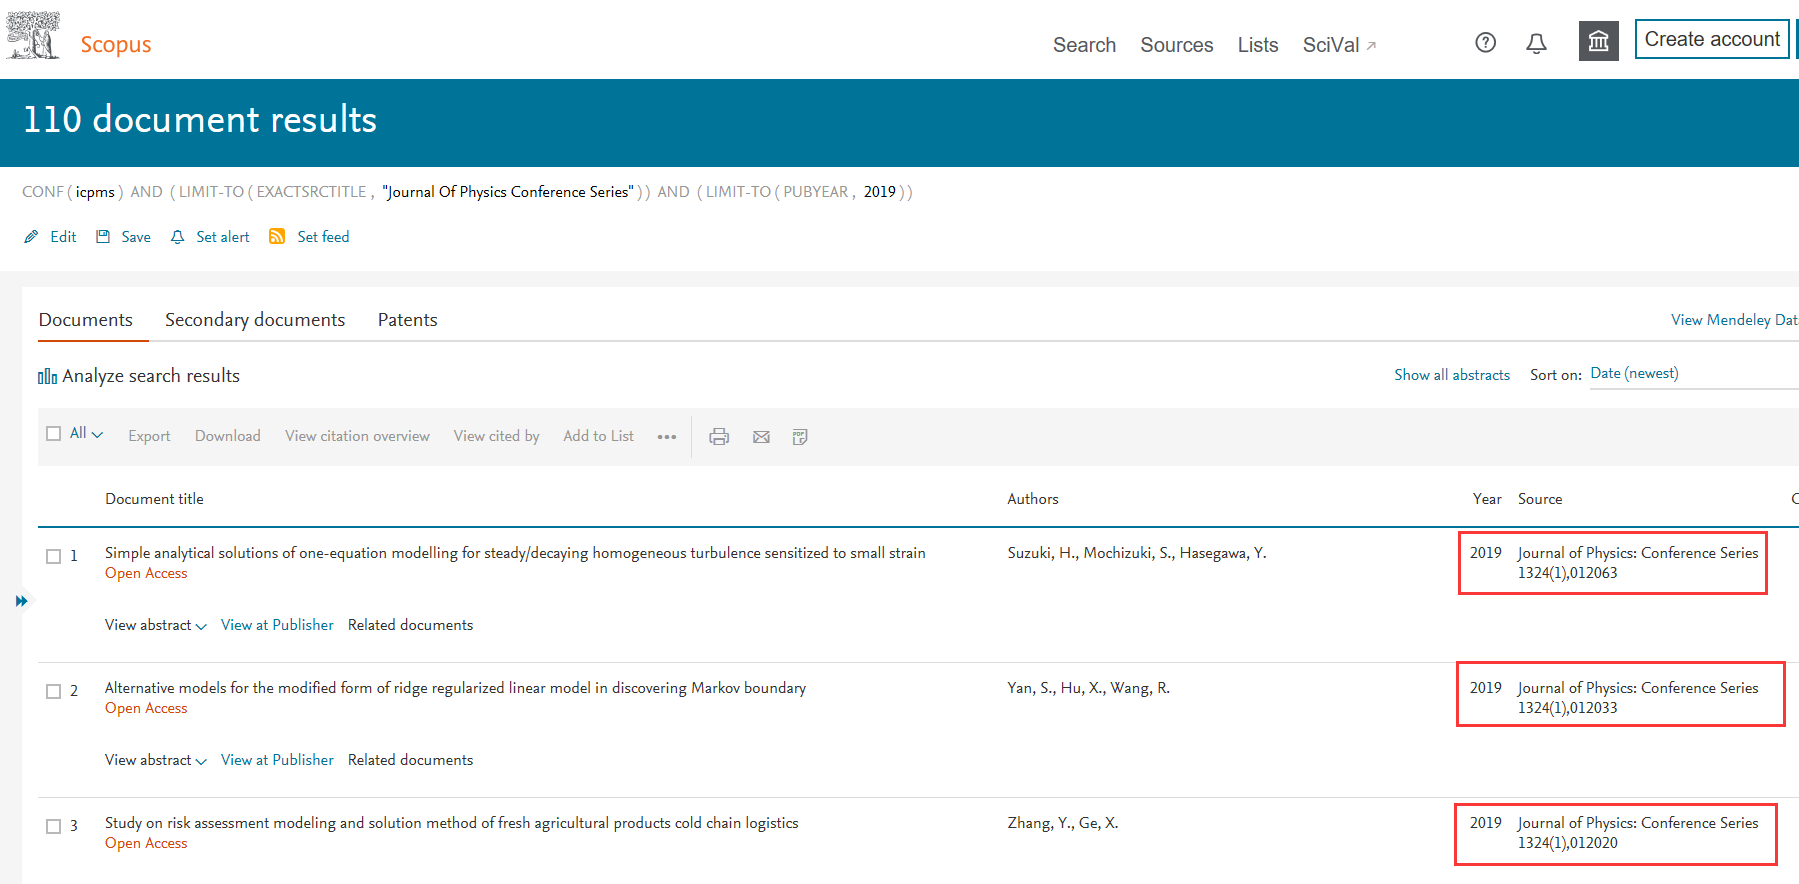Click the Source column header
The width and height of the screenshot is (1799, 884).
click(x=1540, y=499)
